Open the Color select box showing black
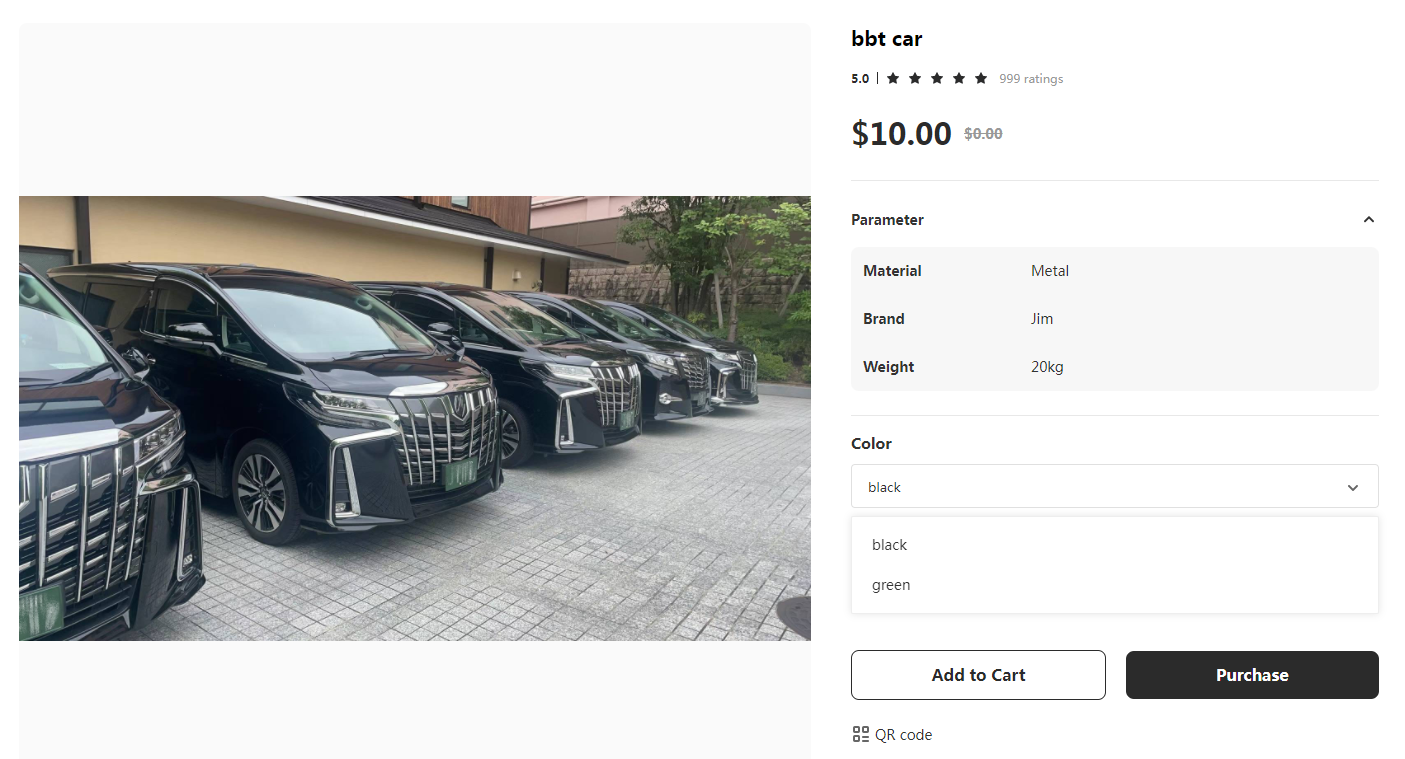The width and height of the screenshot is (1405, 759). pyautogui.click(x=1100, y=487)
